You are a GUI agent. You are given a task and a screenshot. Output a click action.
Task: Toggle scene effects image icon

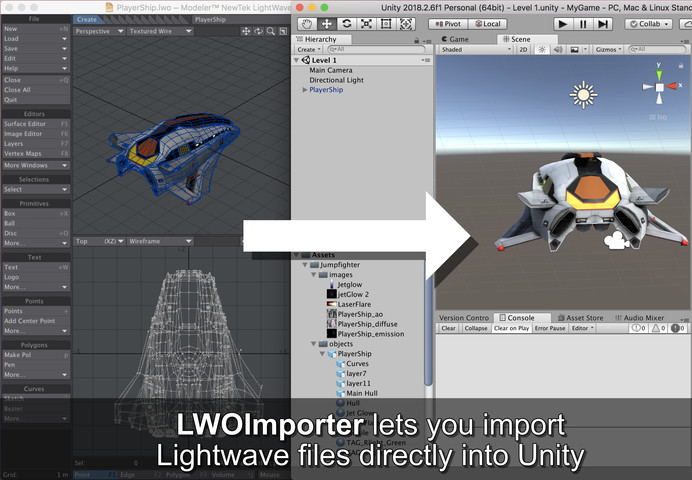coord(575,49)
